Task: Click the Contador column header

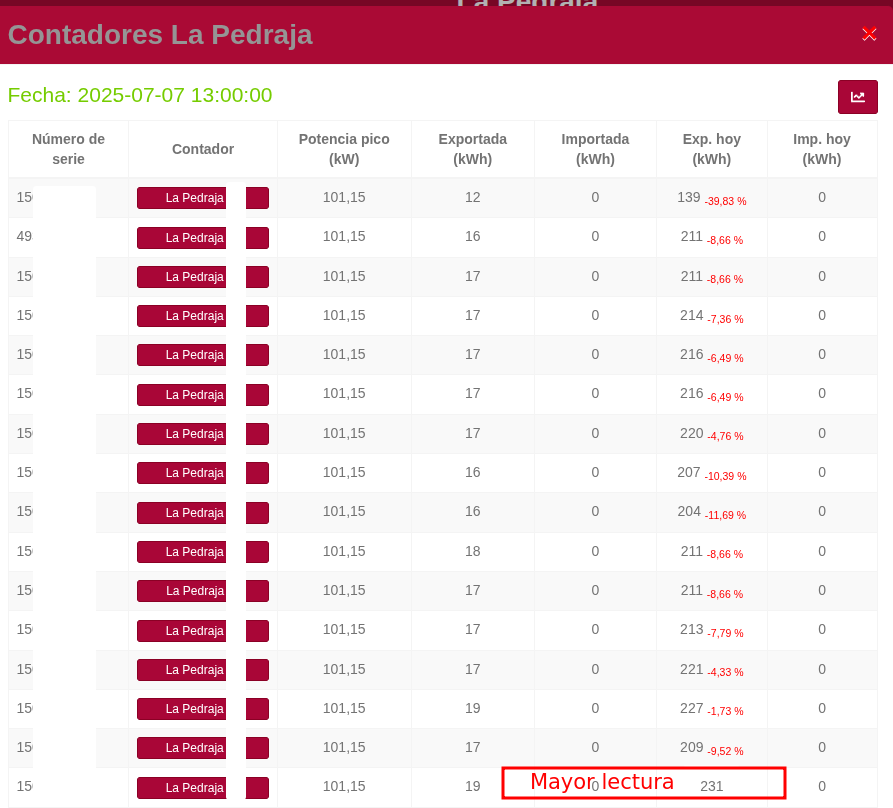Action: click(203, 149)
